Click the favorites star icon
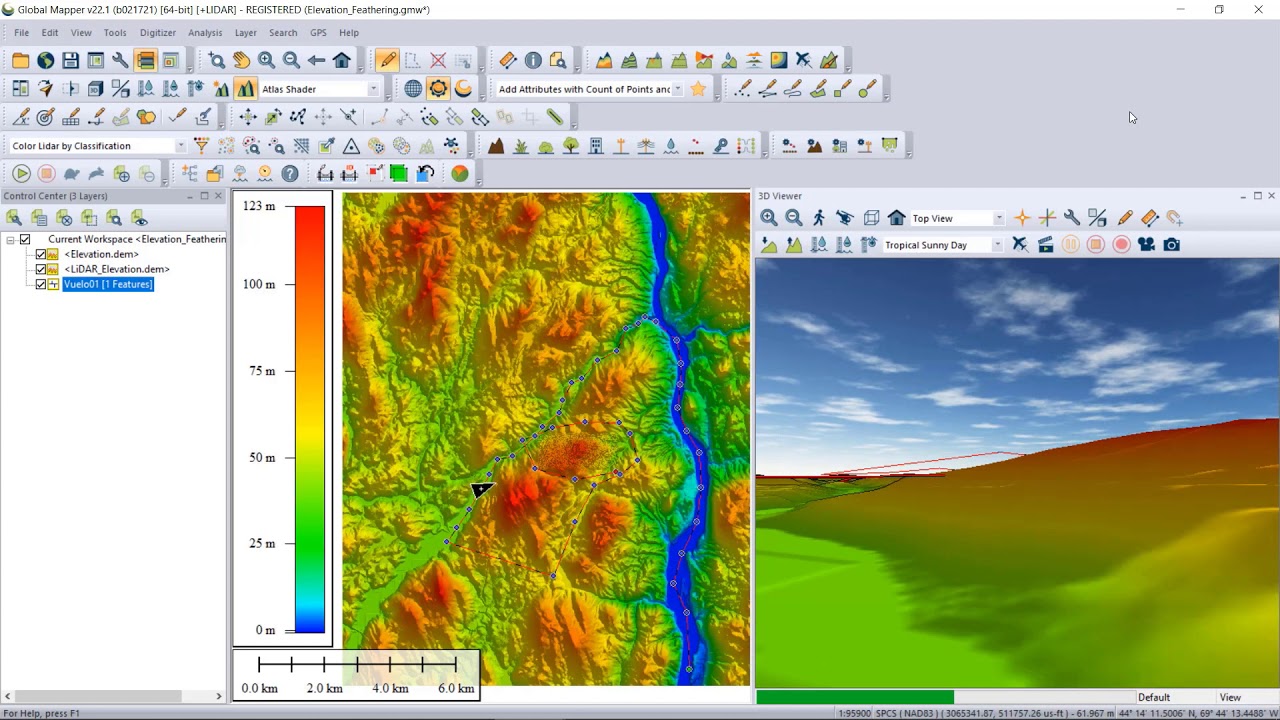Image resolution: width=1280 pixels, height=720 pixels. [x=698, y=89]
